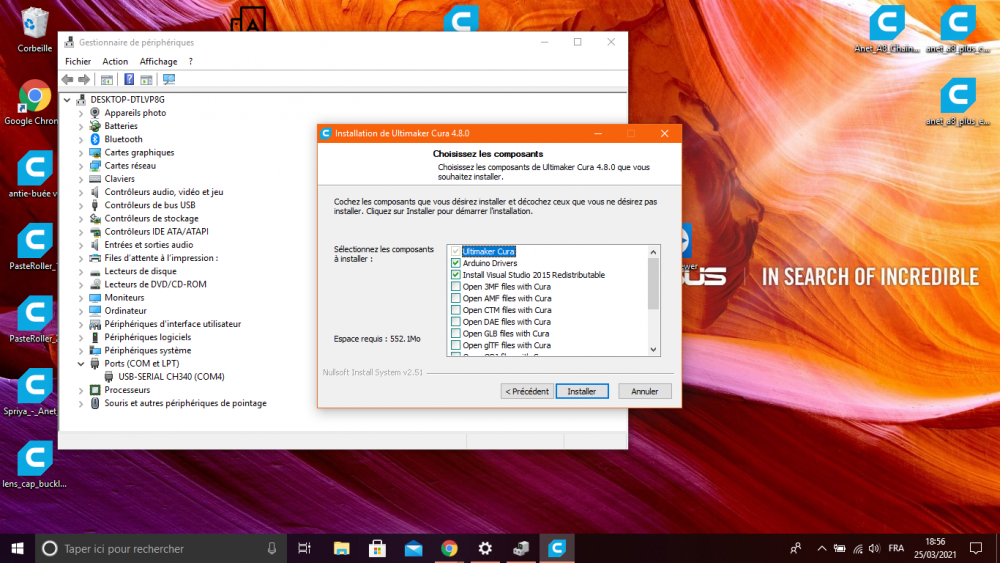Click the Forward arrow in Device Manager toolbar
The width and height of the screenshot is (1000, 563).
pyautogui.click(x=84, y=79)
